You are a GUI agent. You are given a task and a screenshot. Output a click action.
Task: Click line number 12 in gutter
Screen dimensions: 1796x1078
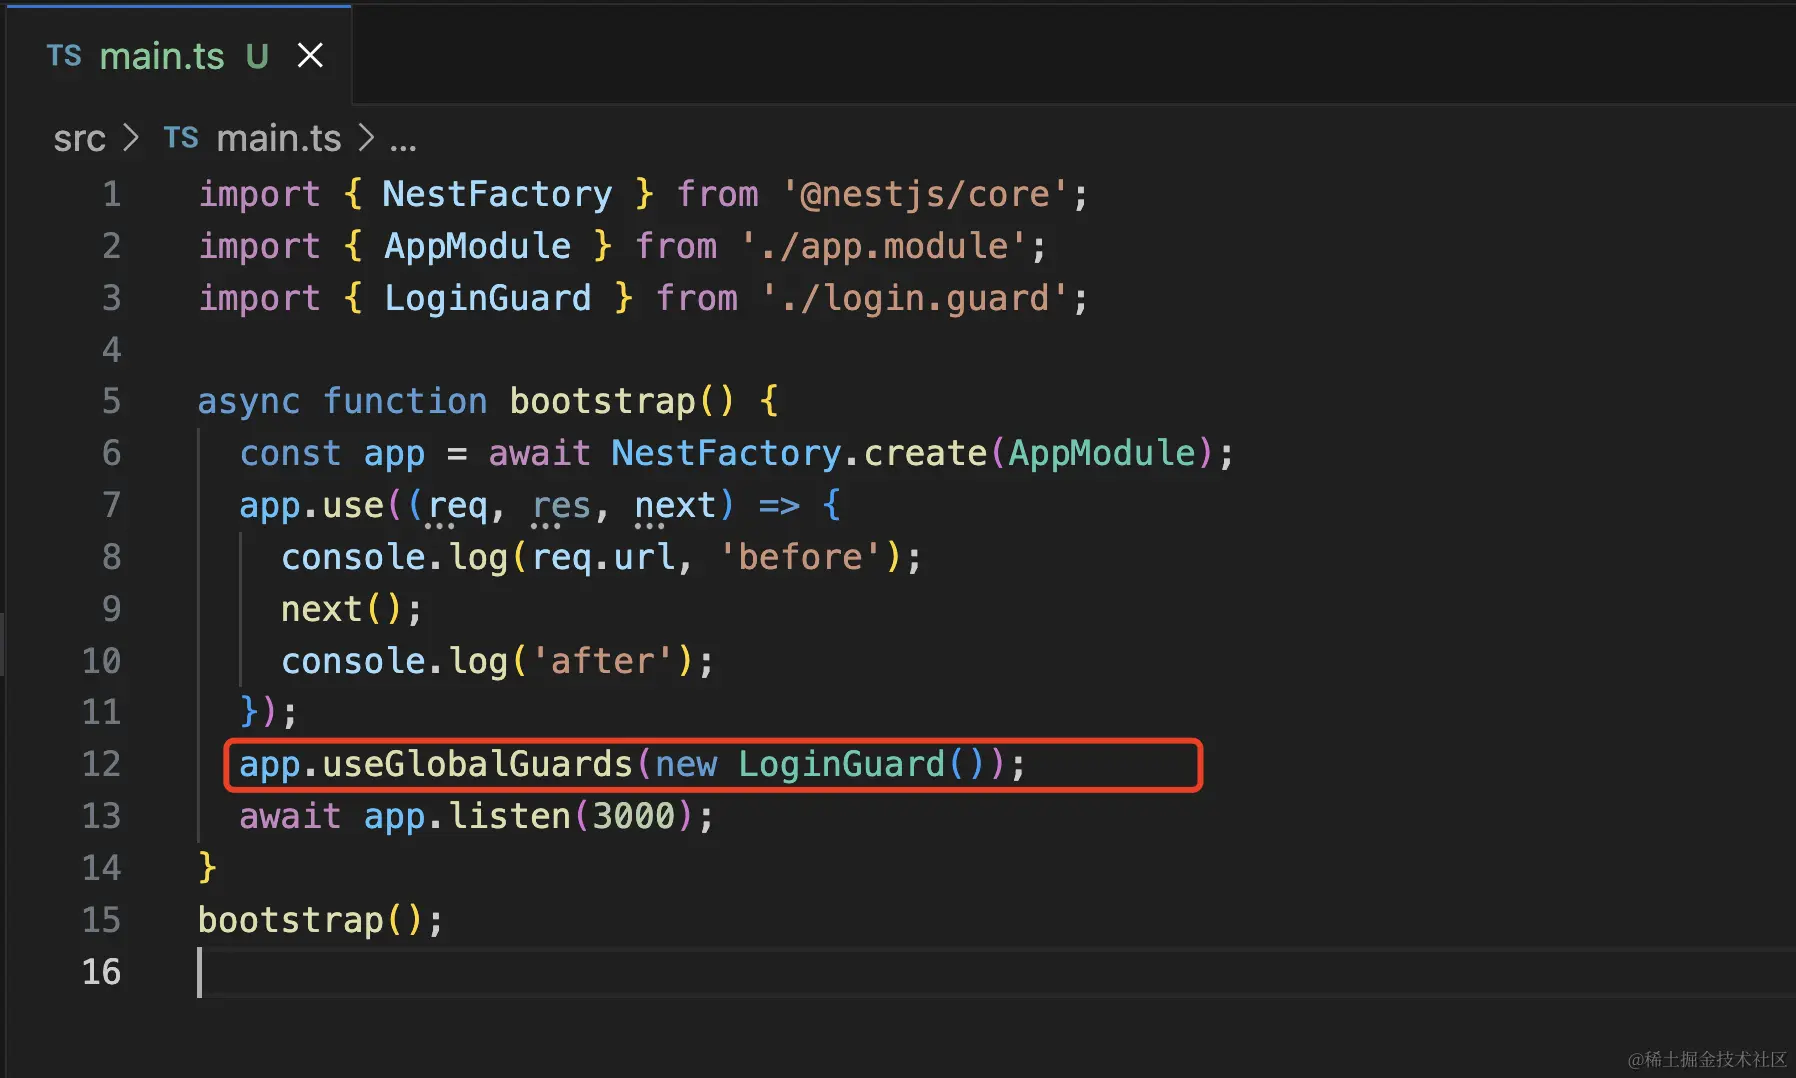tap(101, 764)
